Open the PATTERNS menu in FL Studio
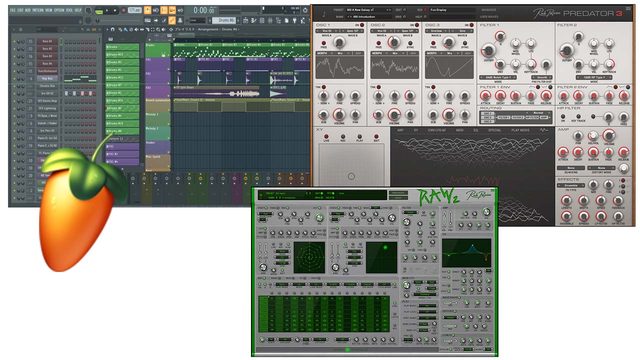The image size is (640, 360). coord(38,10)
